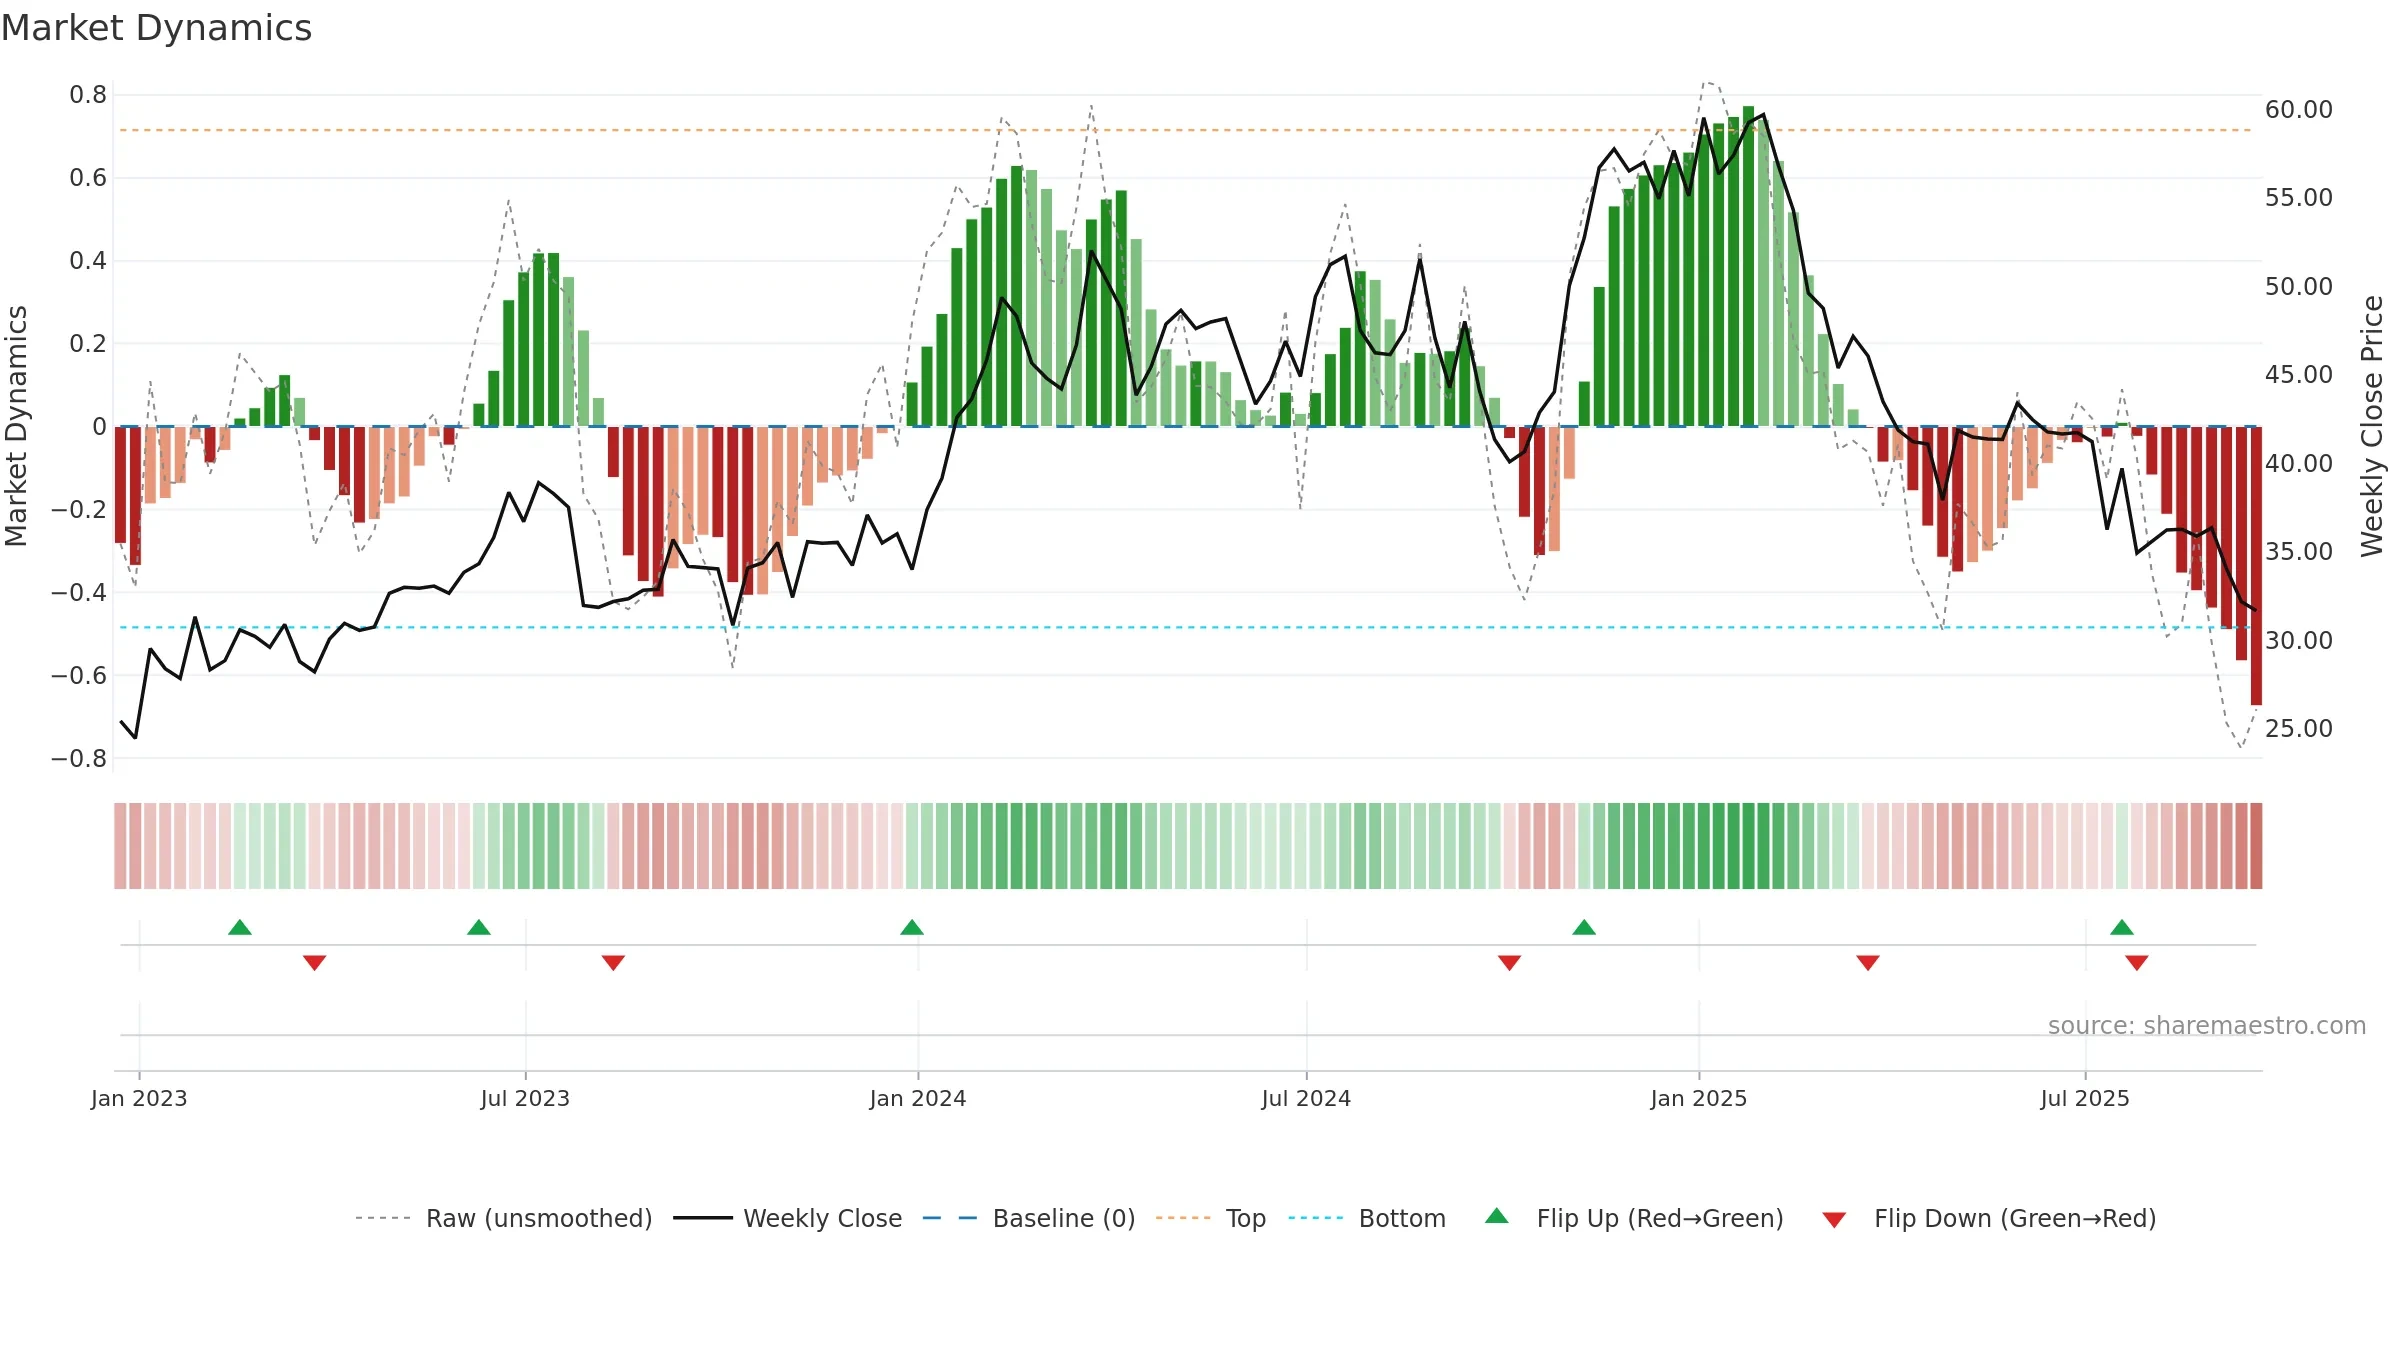Click the 60.00 right axis price label
The width and height of the screenshot is (2400, 1350).
(2299, 110)
